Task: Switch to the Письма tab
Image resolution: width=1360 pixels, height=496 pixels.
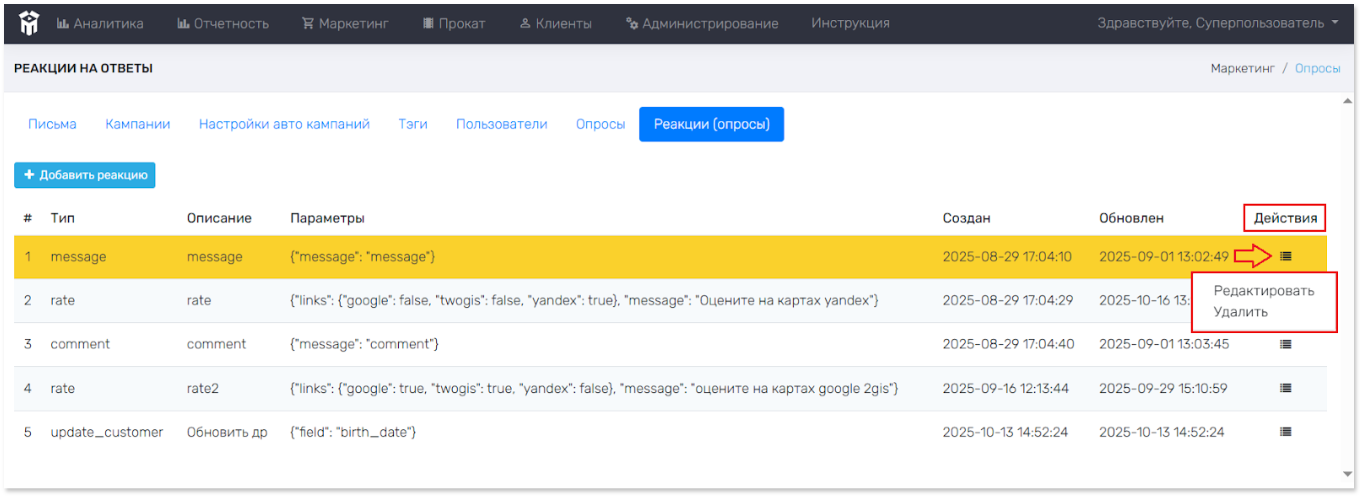Action: pos(52,124)
